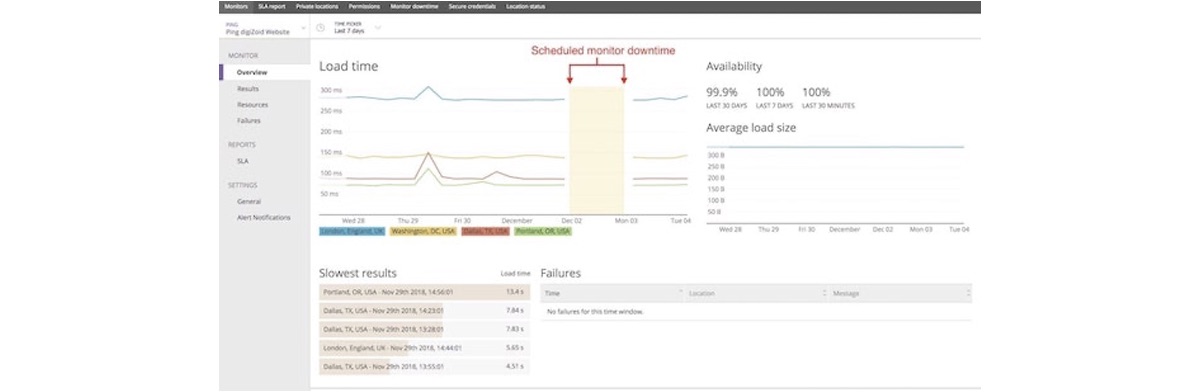1200x392 pixels.
Task: Open Dallas result at 13:28:01
Action: click(425, 329)
